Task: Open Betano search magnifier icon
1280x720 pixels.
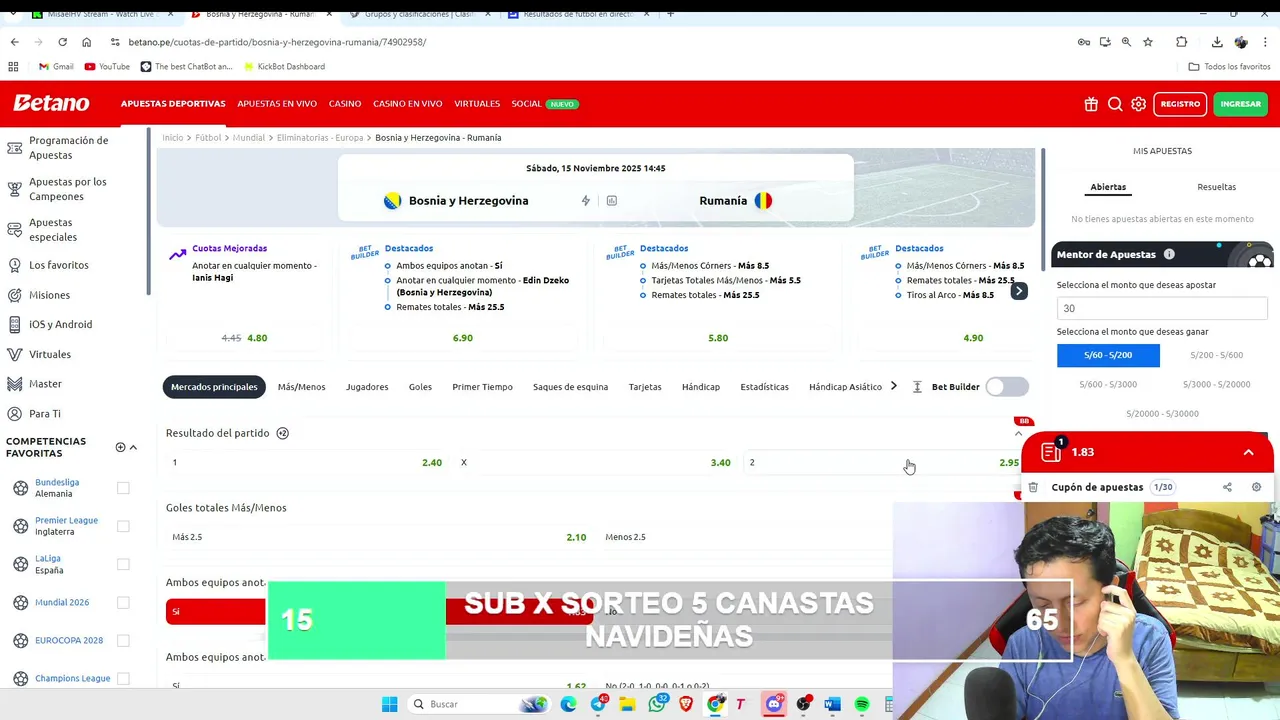Action: 1115,104
